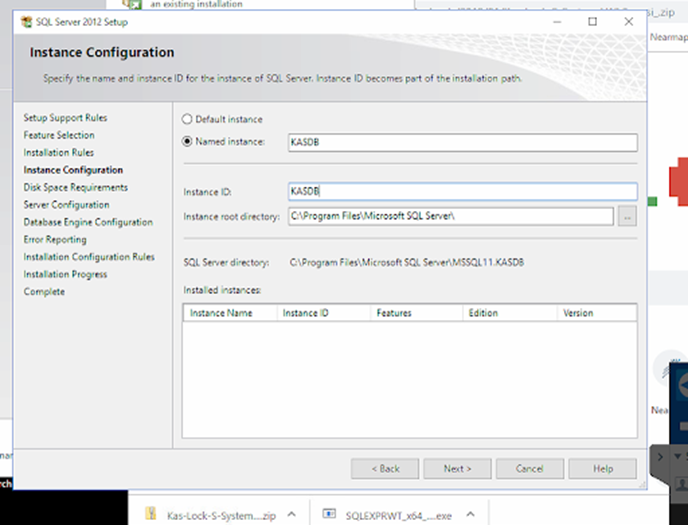This screenshot has height=525, width=688.
Task: Go back with the < Back button
Action: click(385, 469)
